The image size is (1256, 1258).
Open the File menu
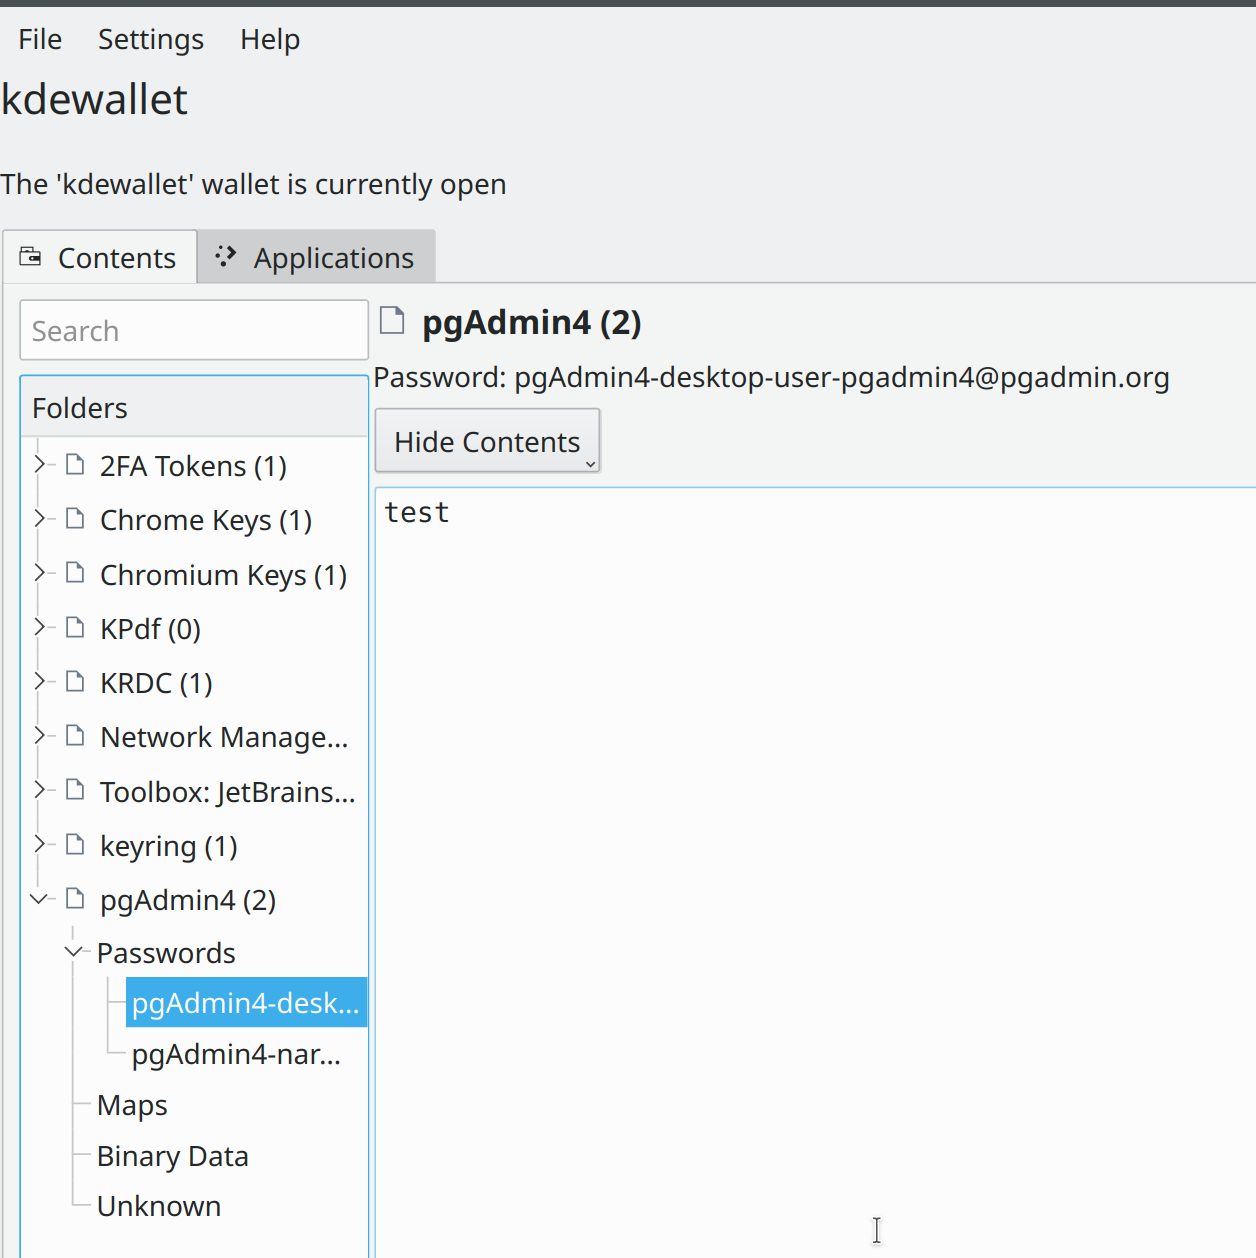40,39
